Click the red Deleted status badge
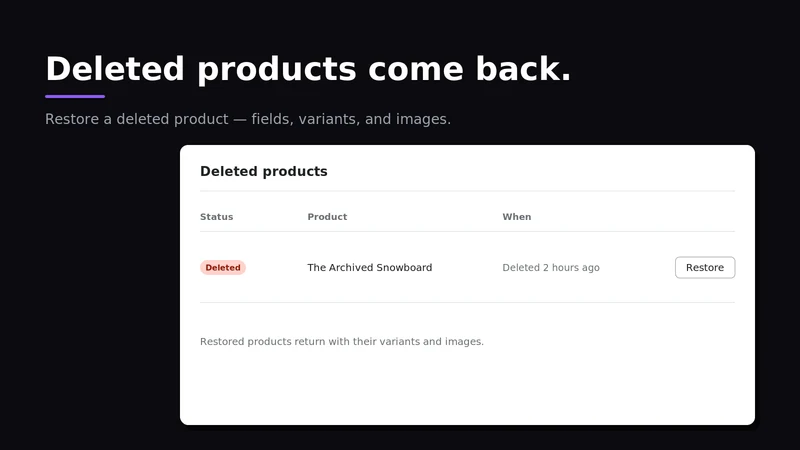800x450 pixels. point(223,267)
